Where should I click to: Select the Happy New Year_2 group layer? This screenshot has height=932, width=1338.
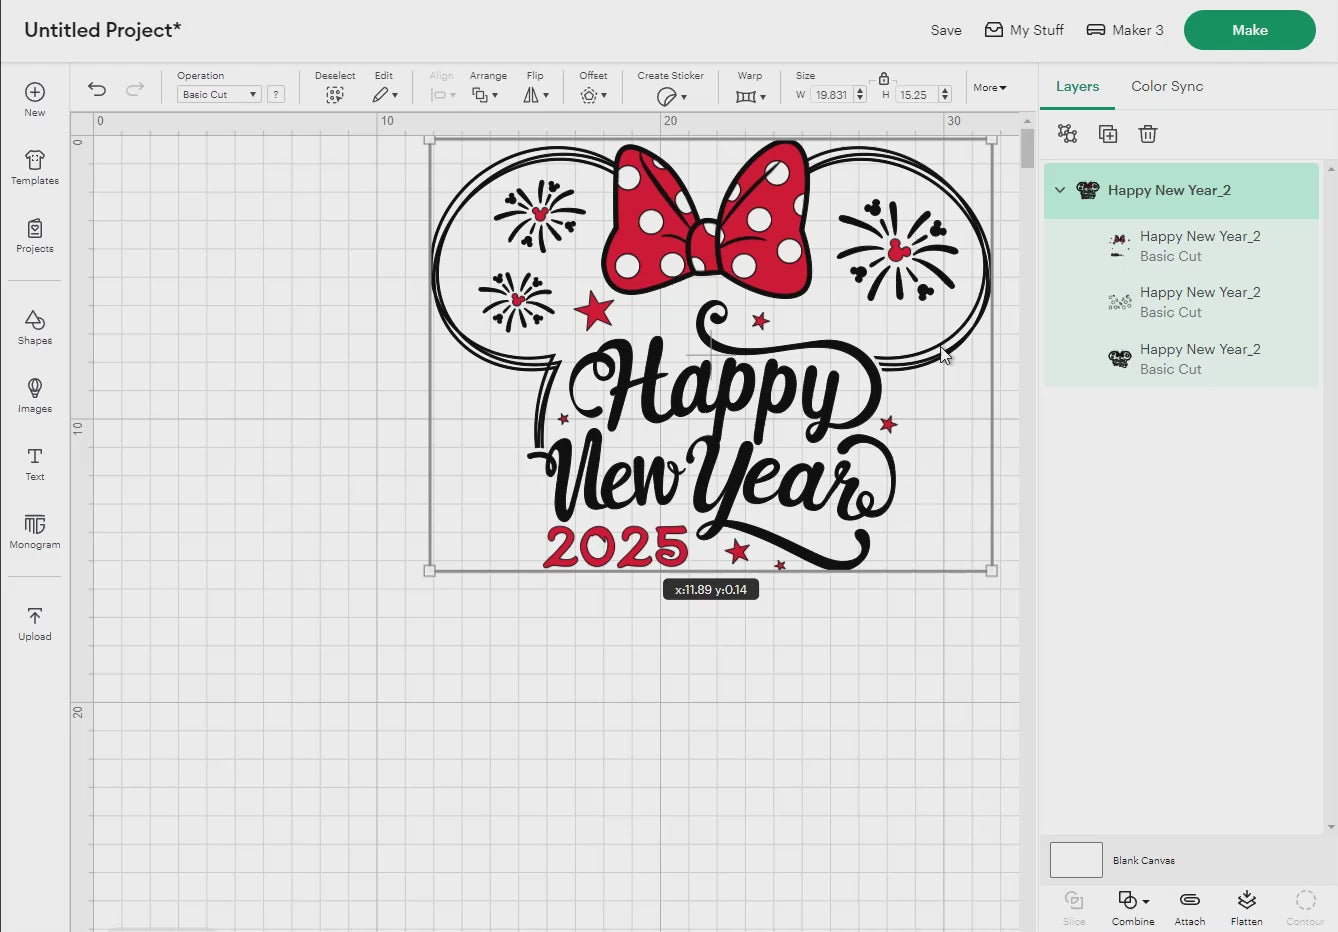1181,190
